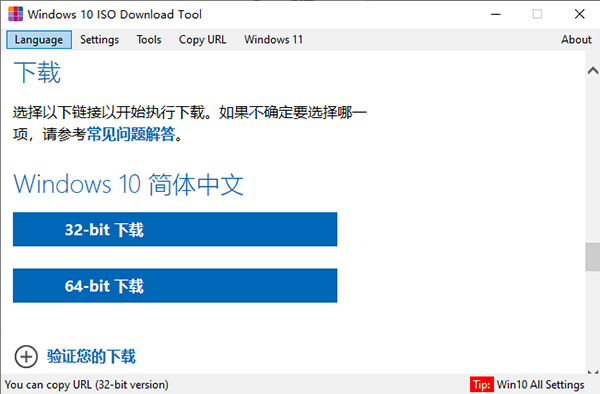Follow the 常见问题解答 FAQ link
Screen dimensions: 600x394
tap(131, 134)
